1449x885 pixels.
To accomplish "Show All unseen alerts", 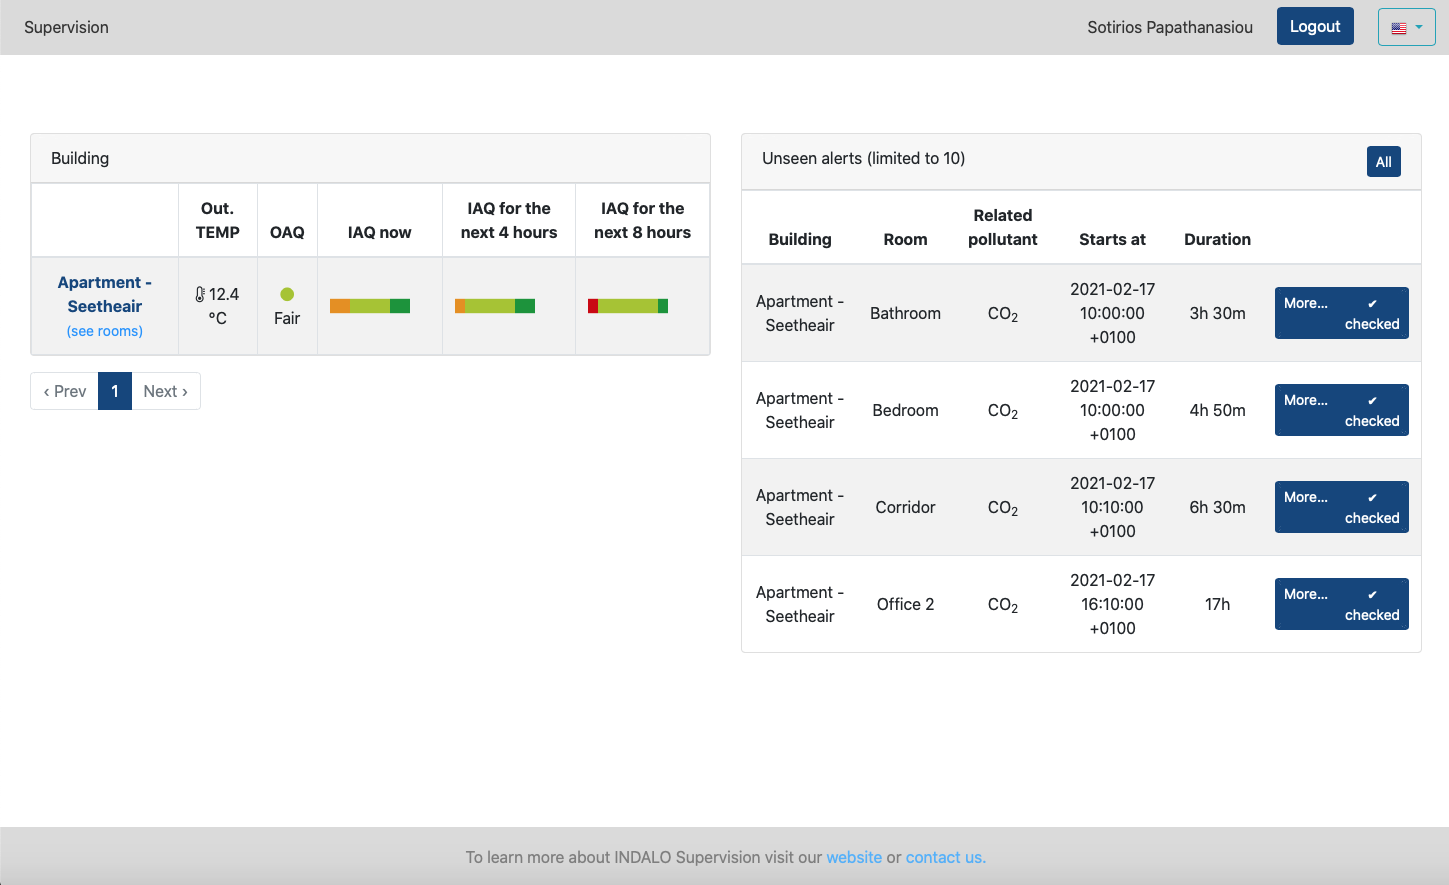I will tap(1383, 162).
